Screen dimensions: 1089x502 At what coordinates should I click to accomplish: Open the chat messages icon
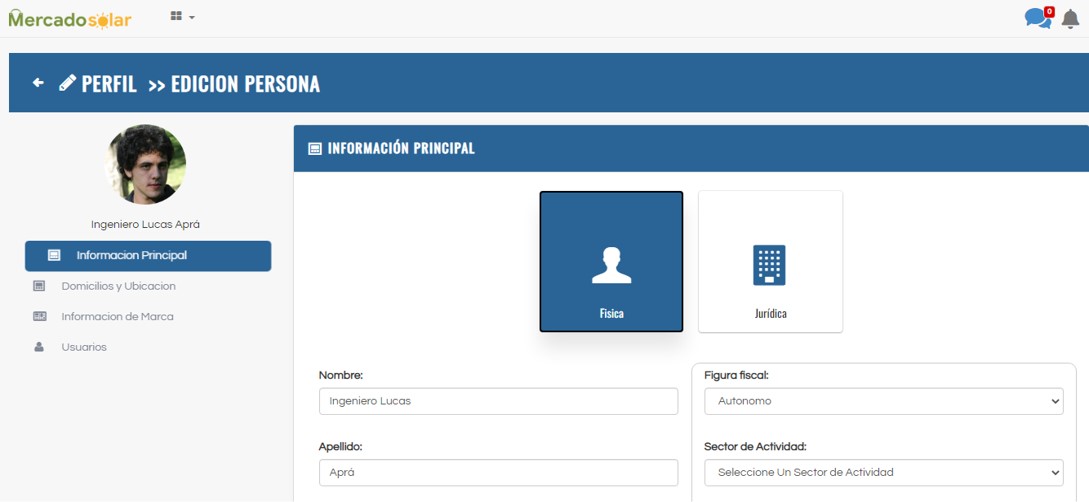[x=1037, y=18]
